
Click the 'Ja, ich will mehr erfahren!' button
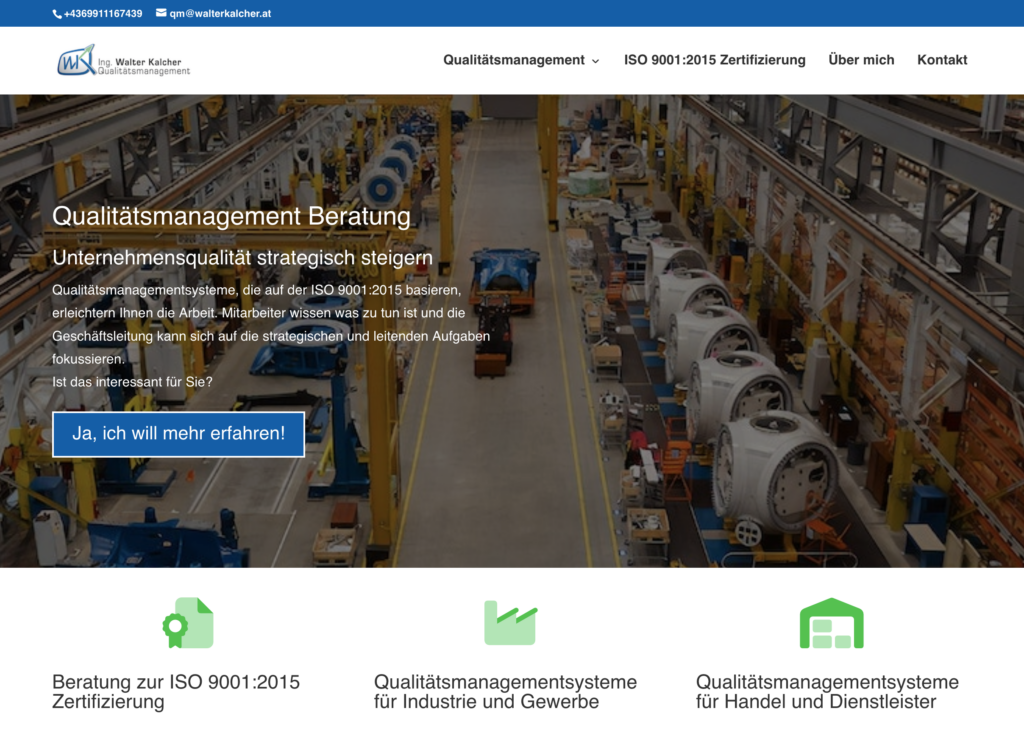point(178,434)
